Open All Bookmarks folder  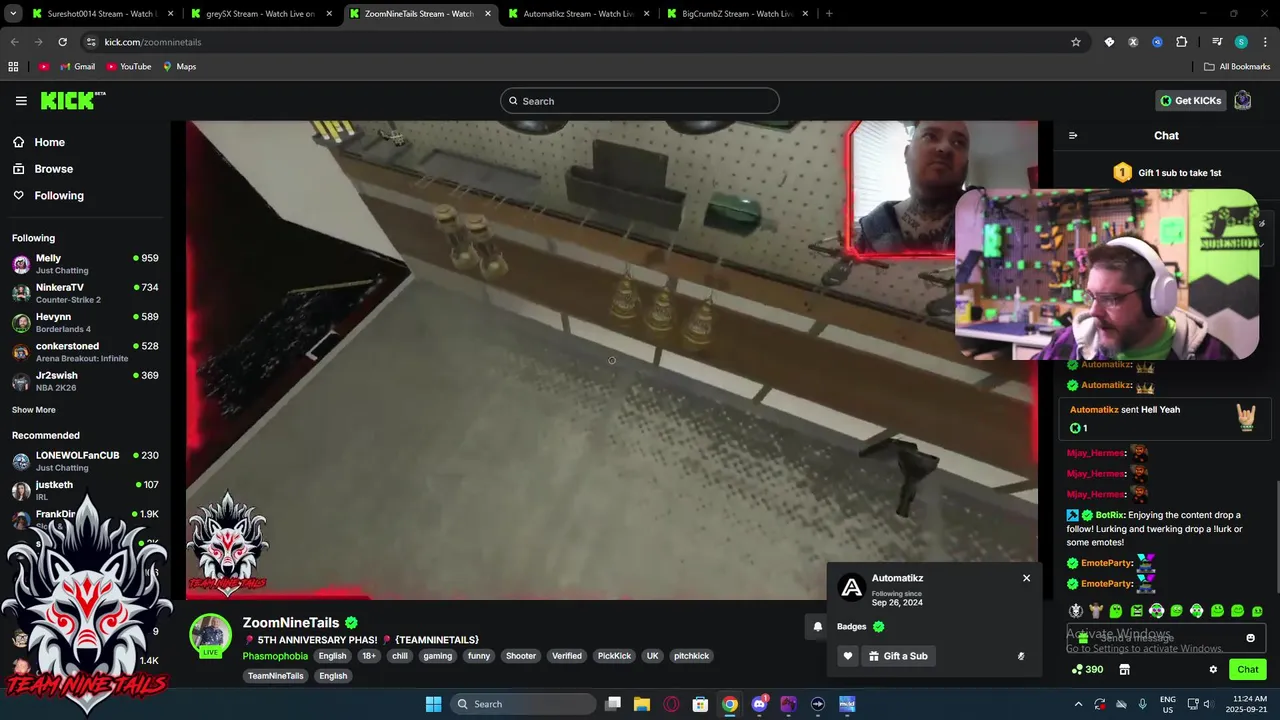(1237, 67)
